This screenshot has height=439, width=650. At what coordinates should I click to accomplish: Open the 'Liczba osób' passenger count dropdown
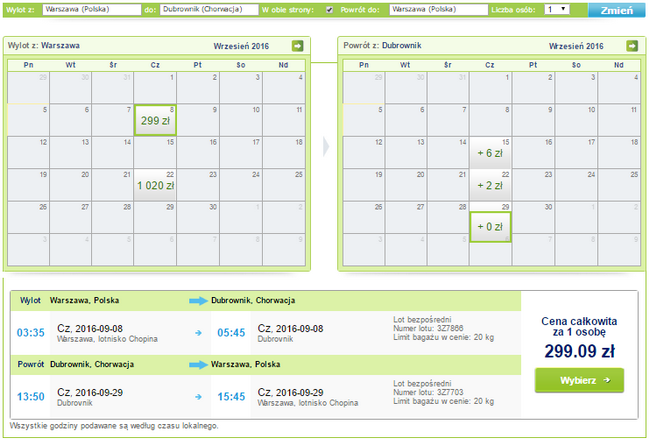(x=557, y=9)
